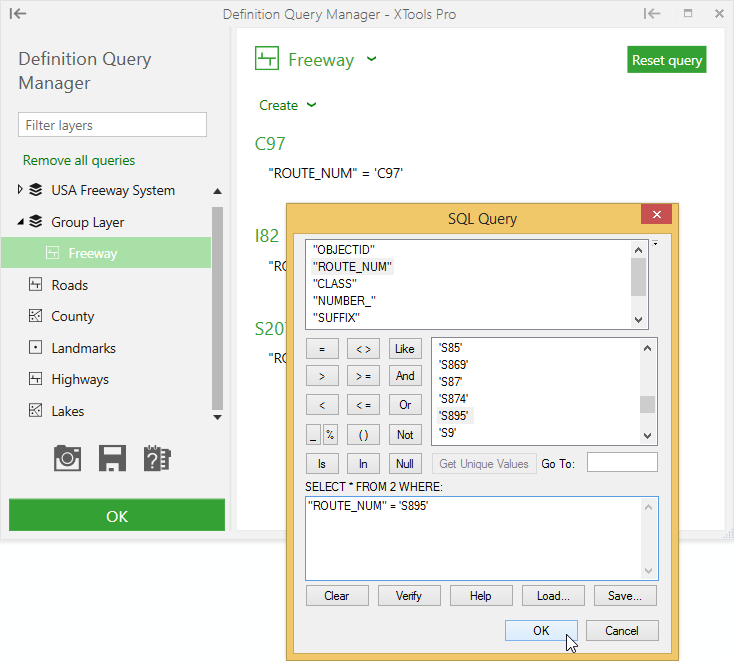This screenshot has width=734, height=661.
Task: Select the Landmarks layer
Action: coord(83,348)
